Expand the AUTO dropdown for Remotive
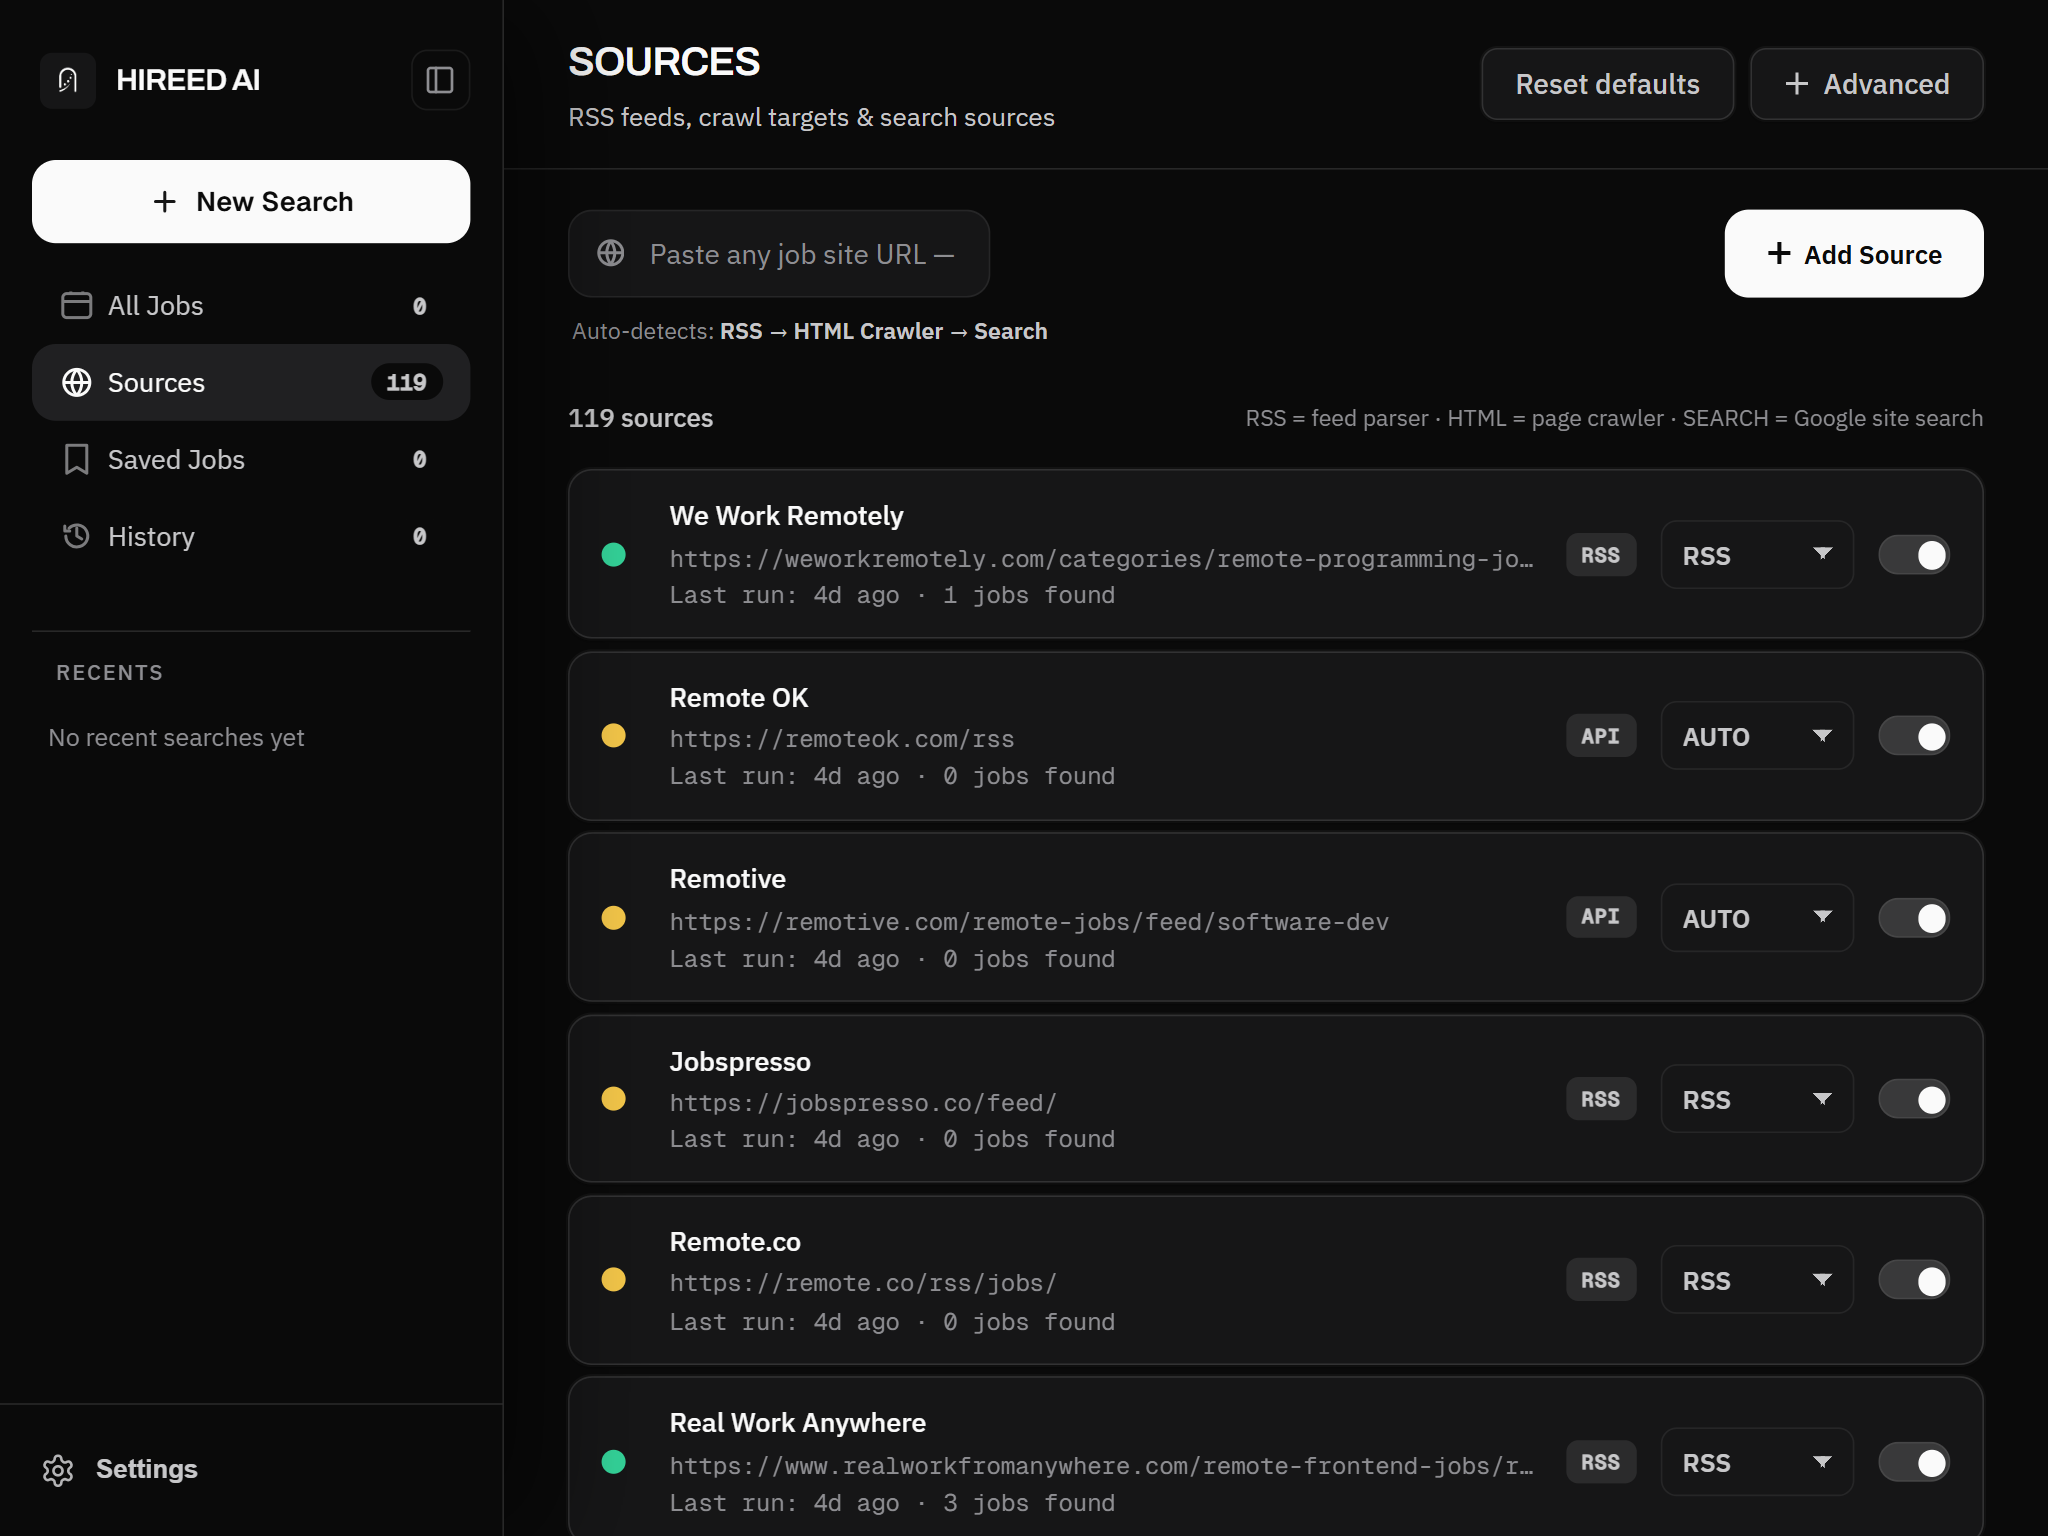2048x1536 pixels. pyautogui.click(x=1757, y=918)
